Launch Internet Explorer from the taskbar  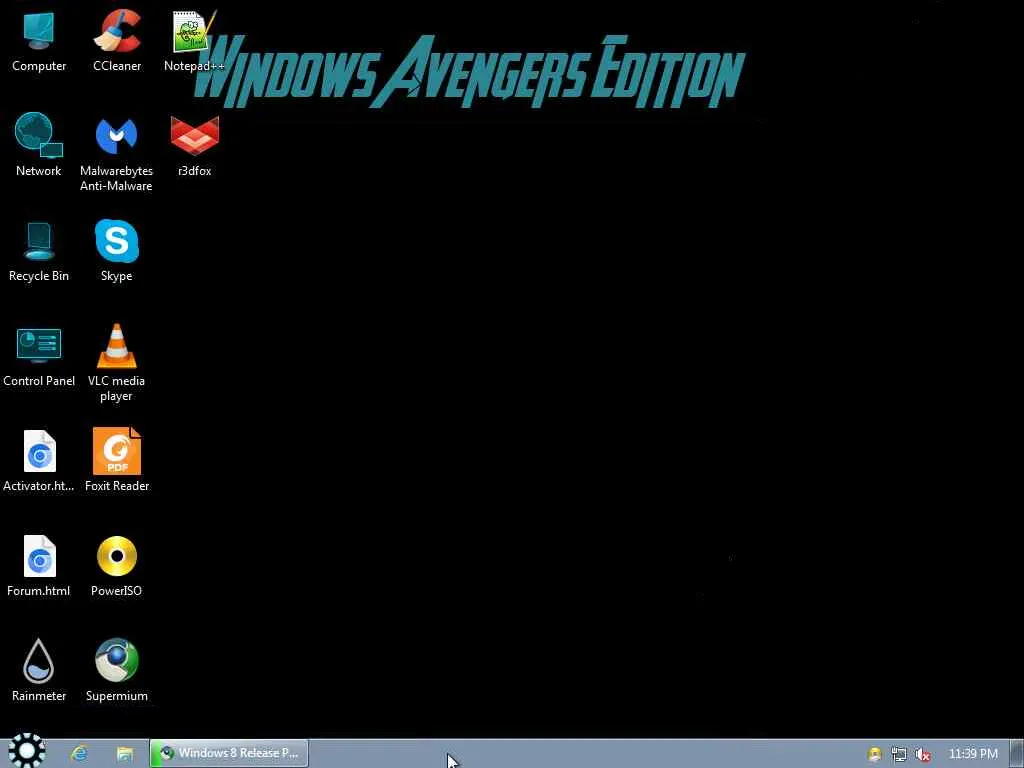coord(79,754)
